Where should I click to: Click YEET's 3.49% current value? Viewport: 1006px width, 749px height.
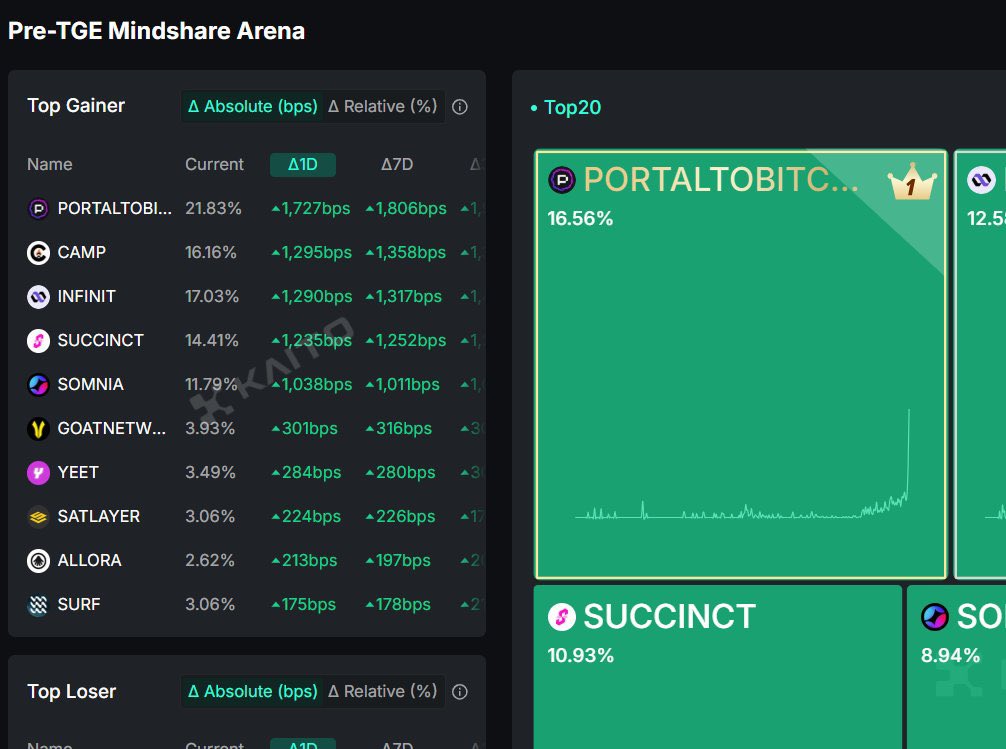point(210,472)
